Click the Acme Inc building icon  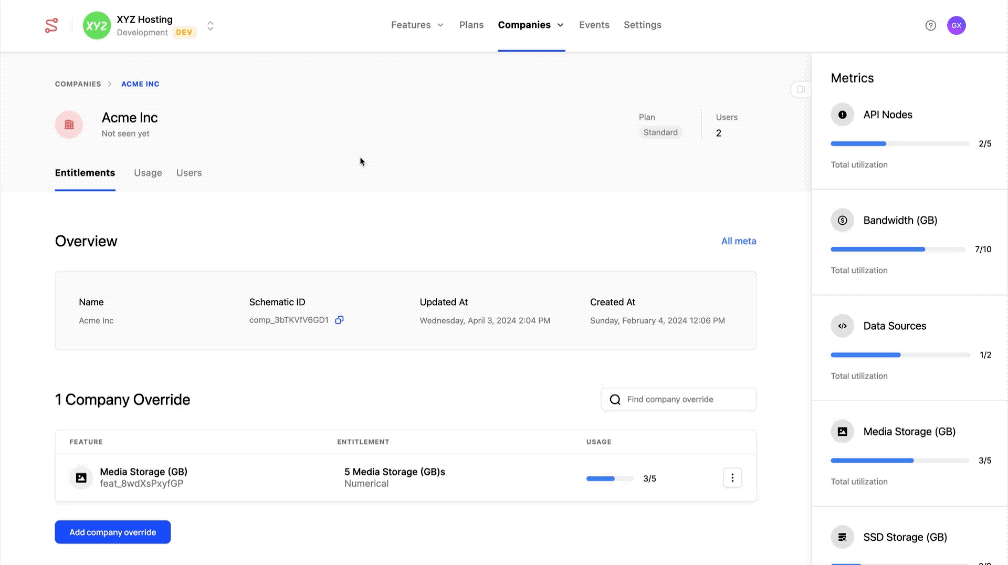pos(69,125)
